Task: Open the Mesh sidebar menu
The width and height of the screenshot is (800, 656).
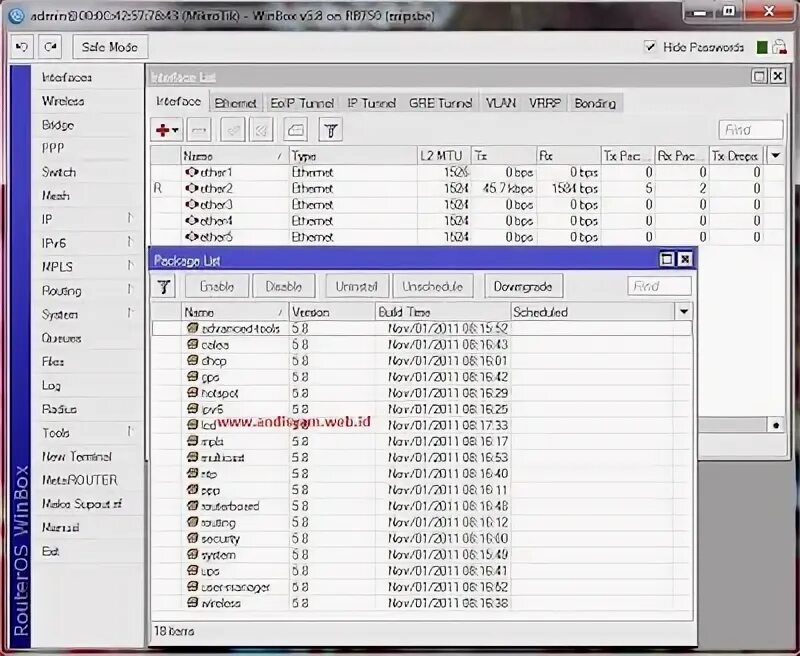Action: 56,195
